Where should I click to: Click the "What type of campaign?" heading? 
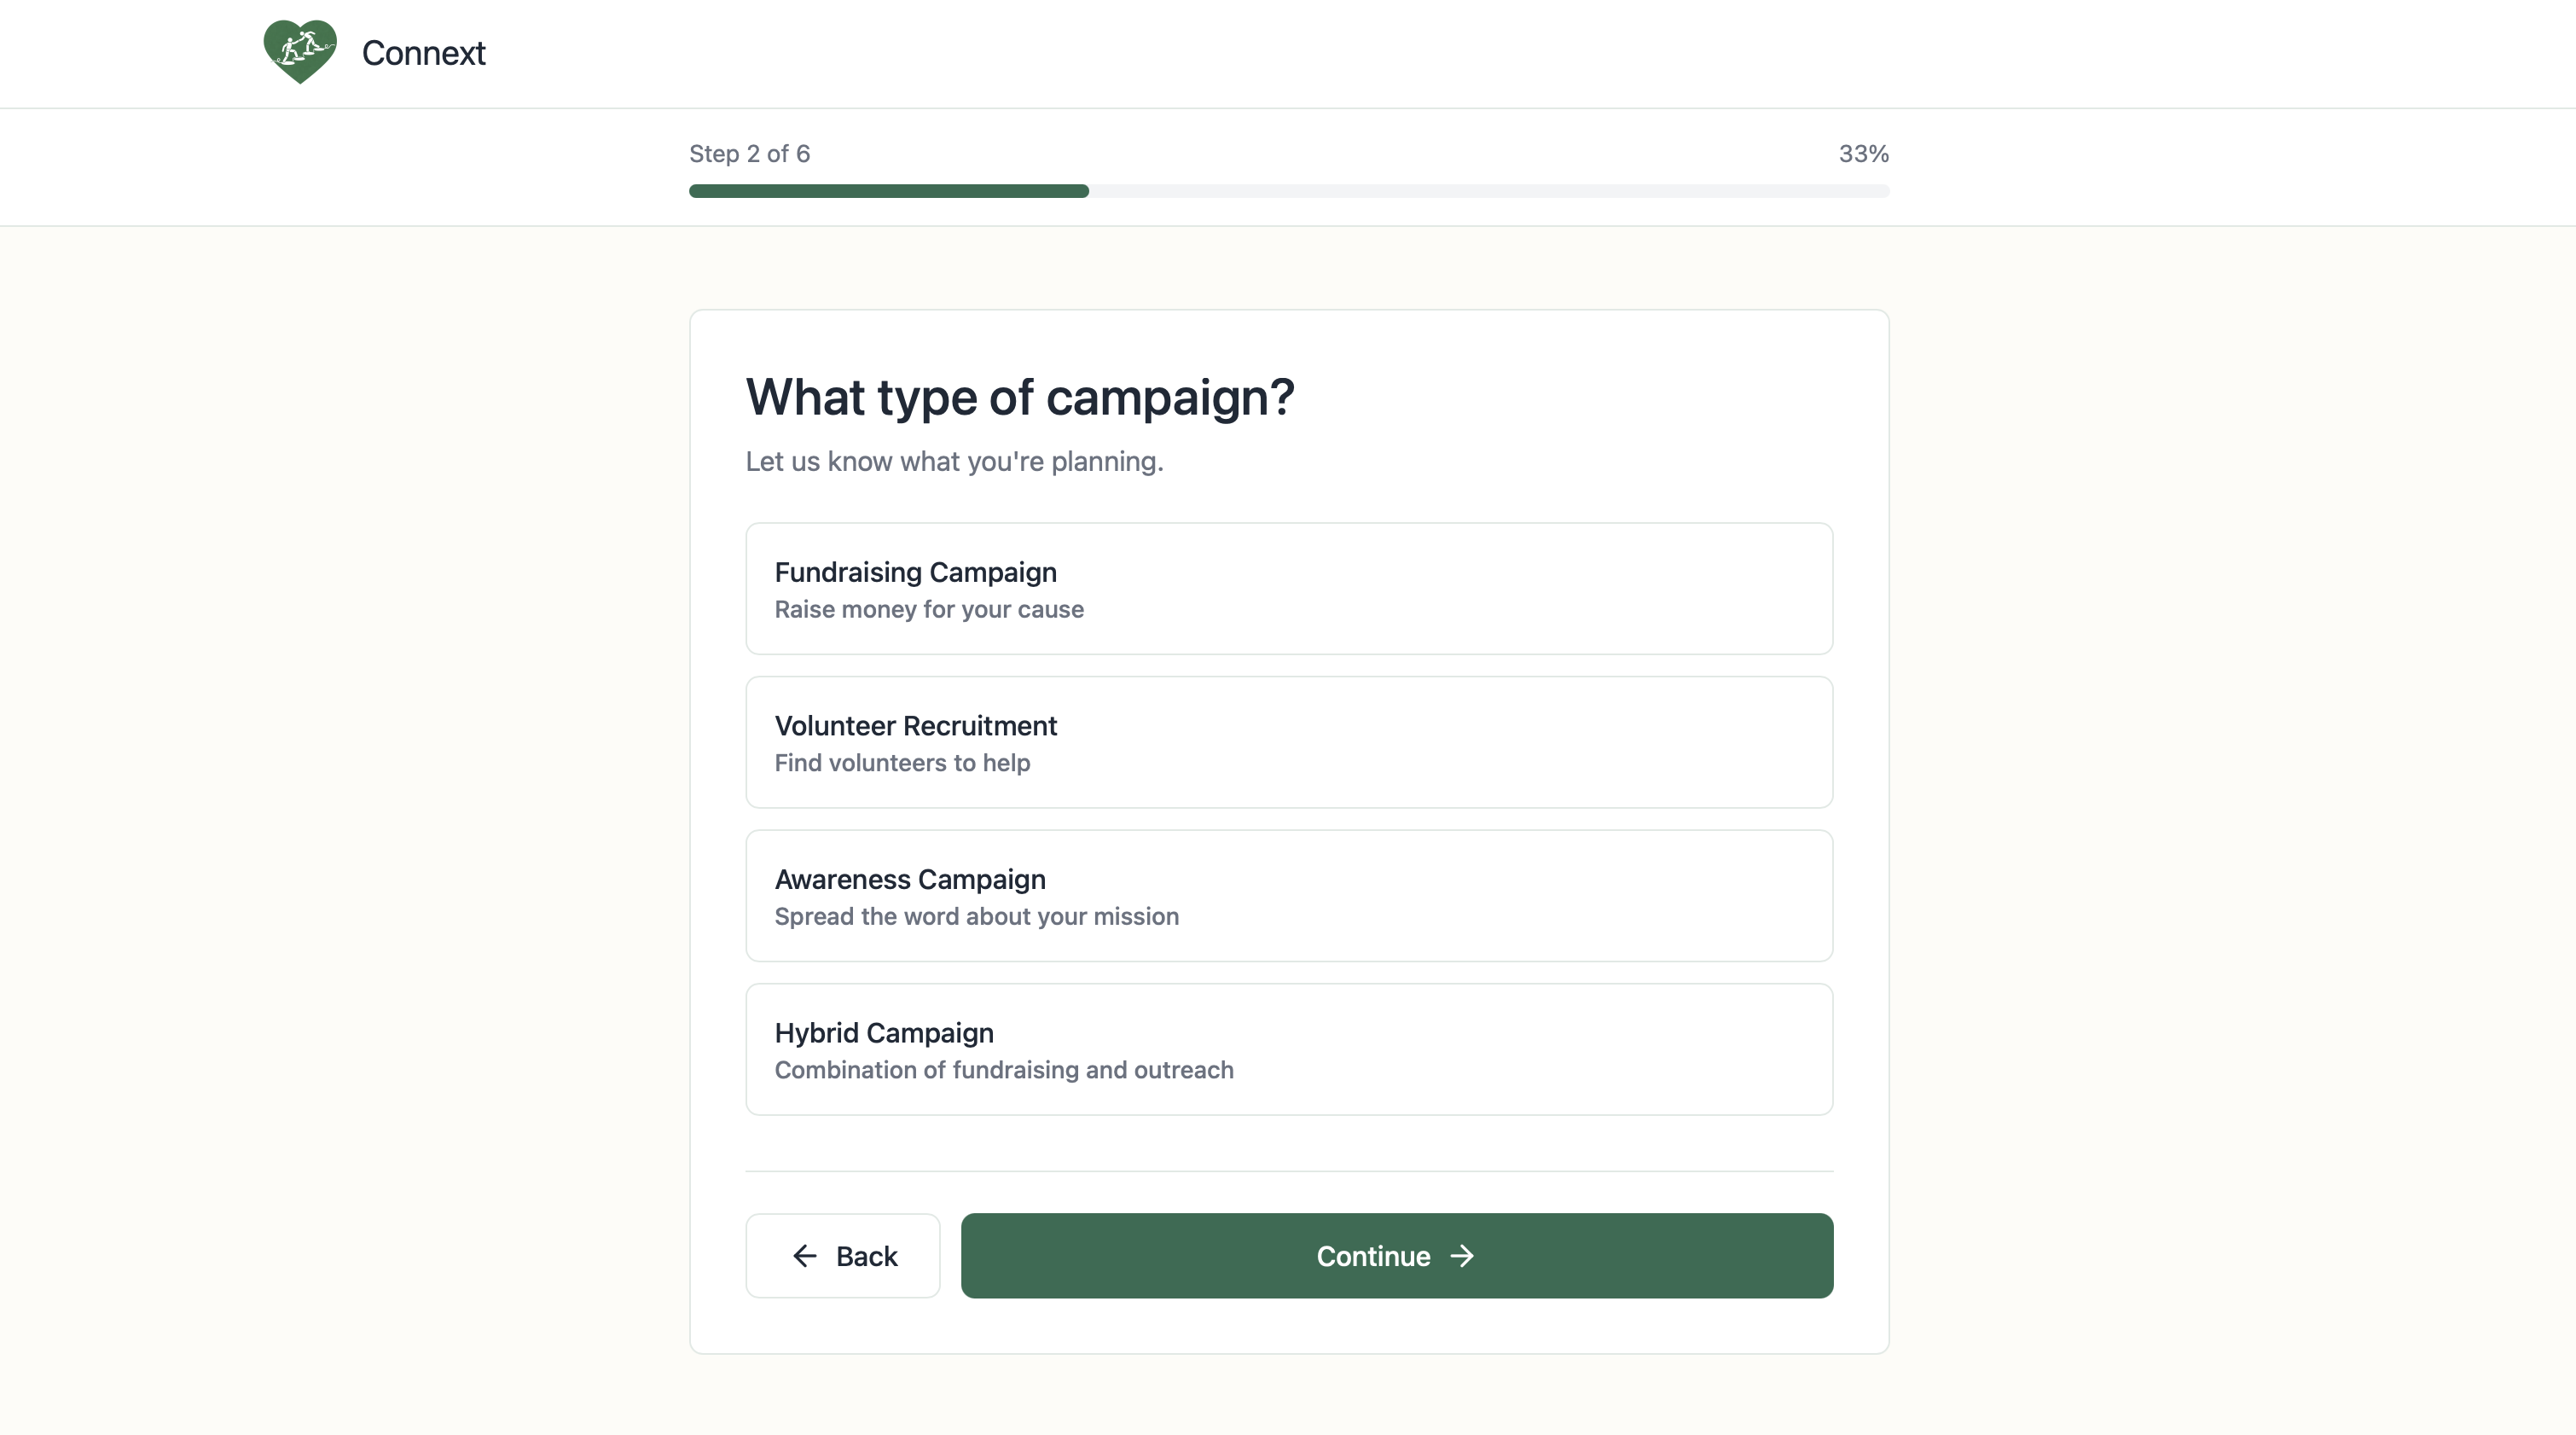tap(1019, 397)
